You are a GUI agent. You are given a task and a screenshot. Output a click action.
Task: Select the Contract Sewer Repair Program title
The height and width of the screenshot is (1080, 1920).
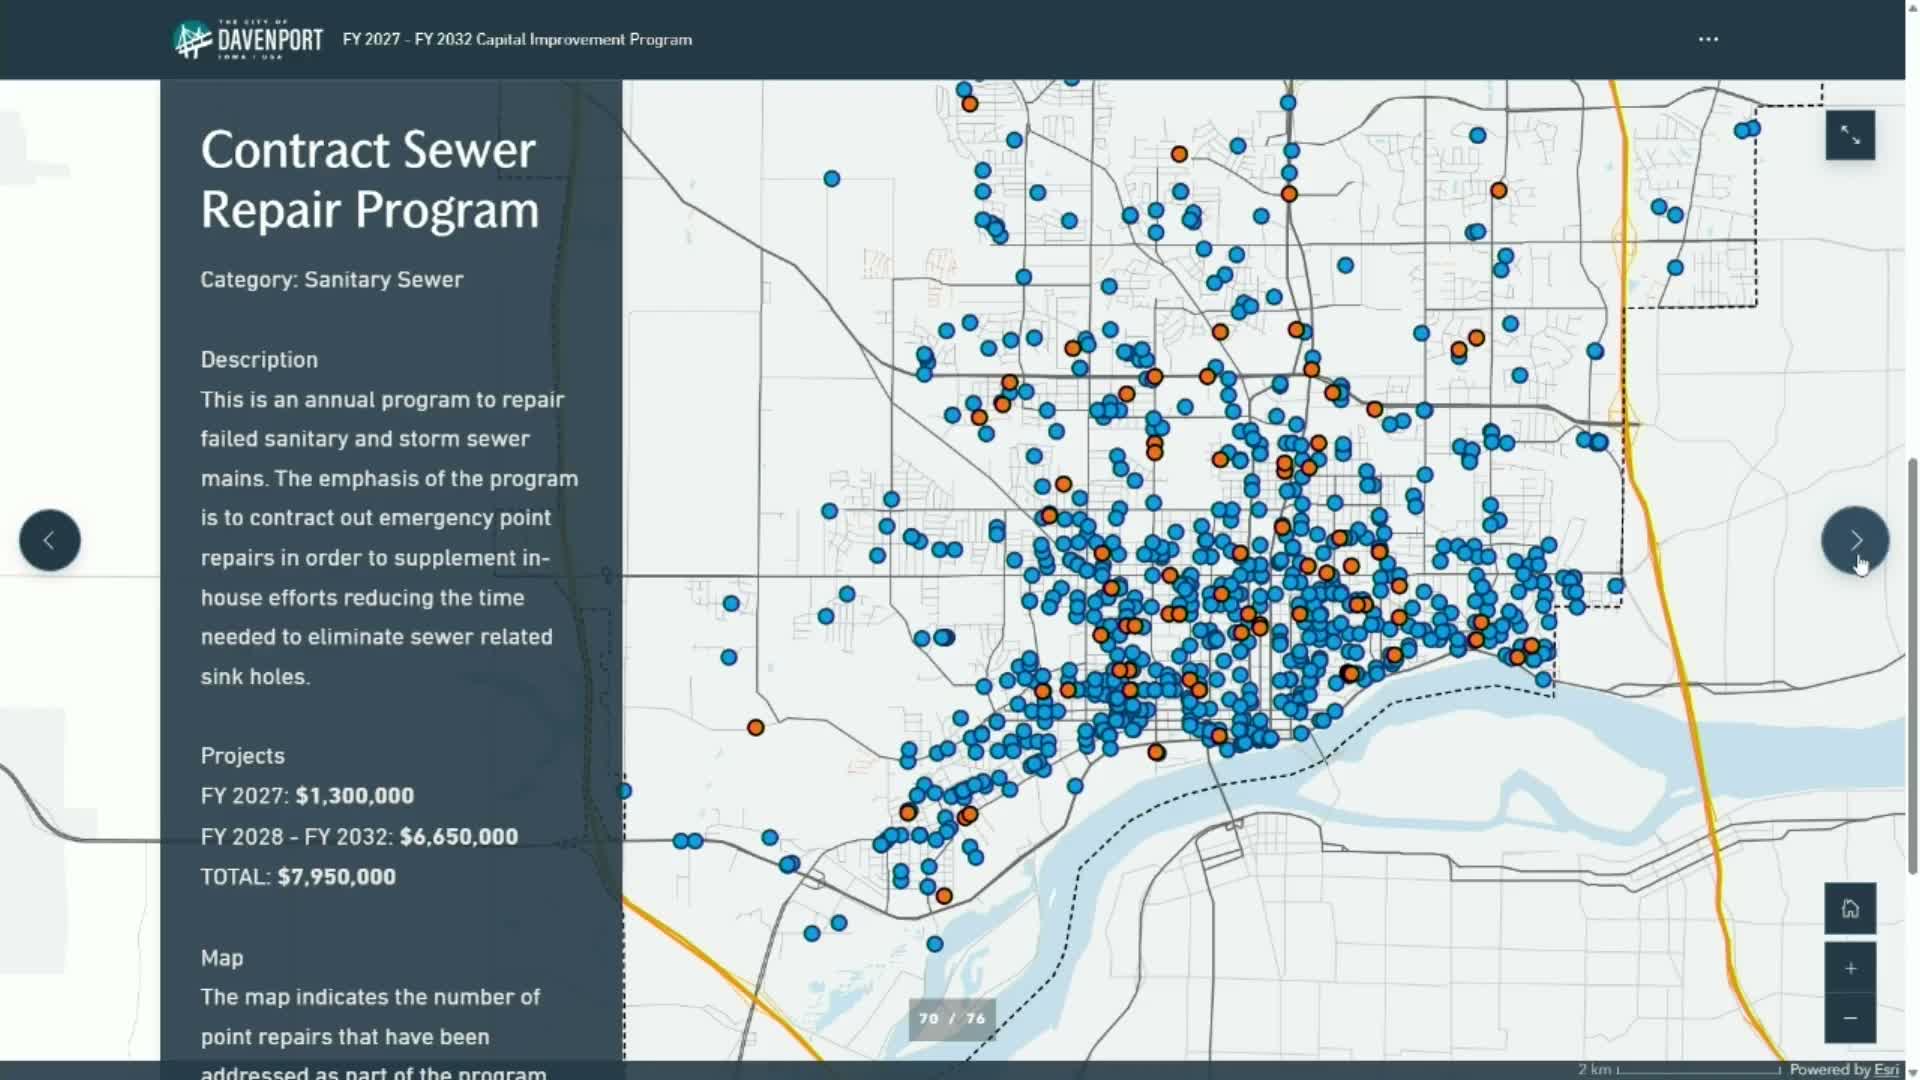[368, 180]
